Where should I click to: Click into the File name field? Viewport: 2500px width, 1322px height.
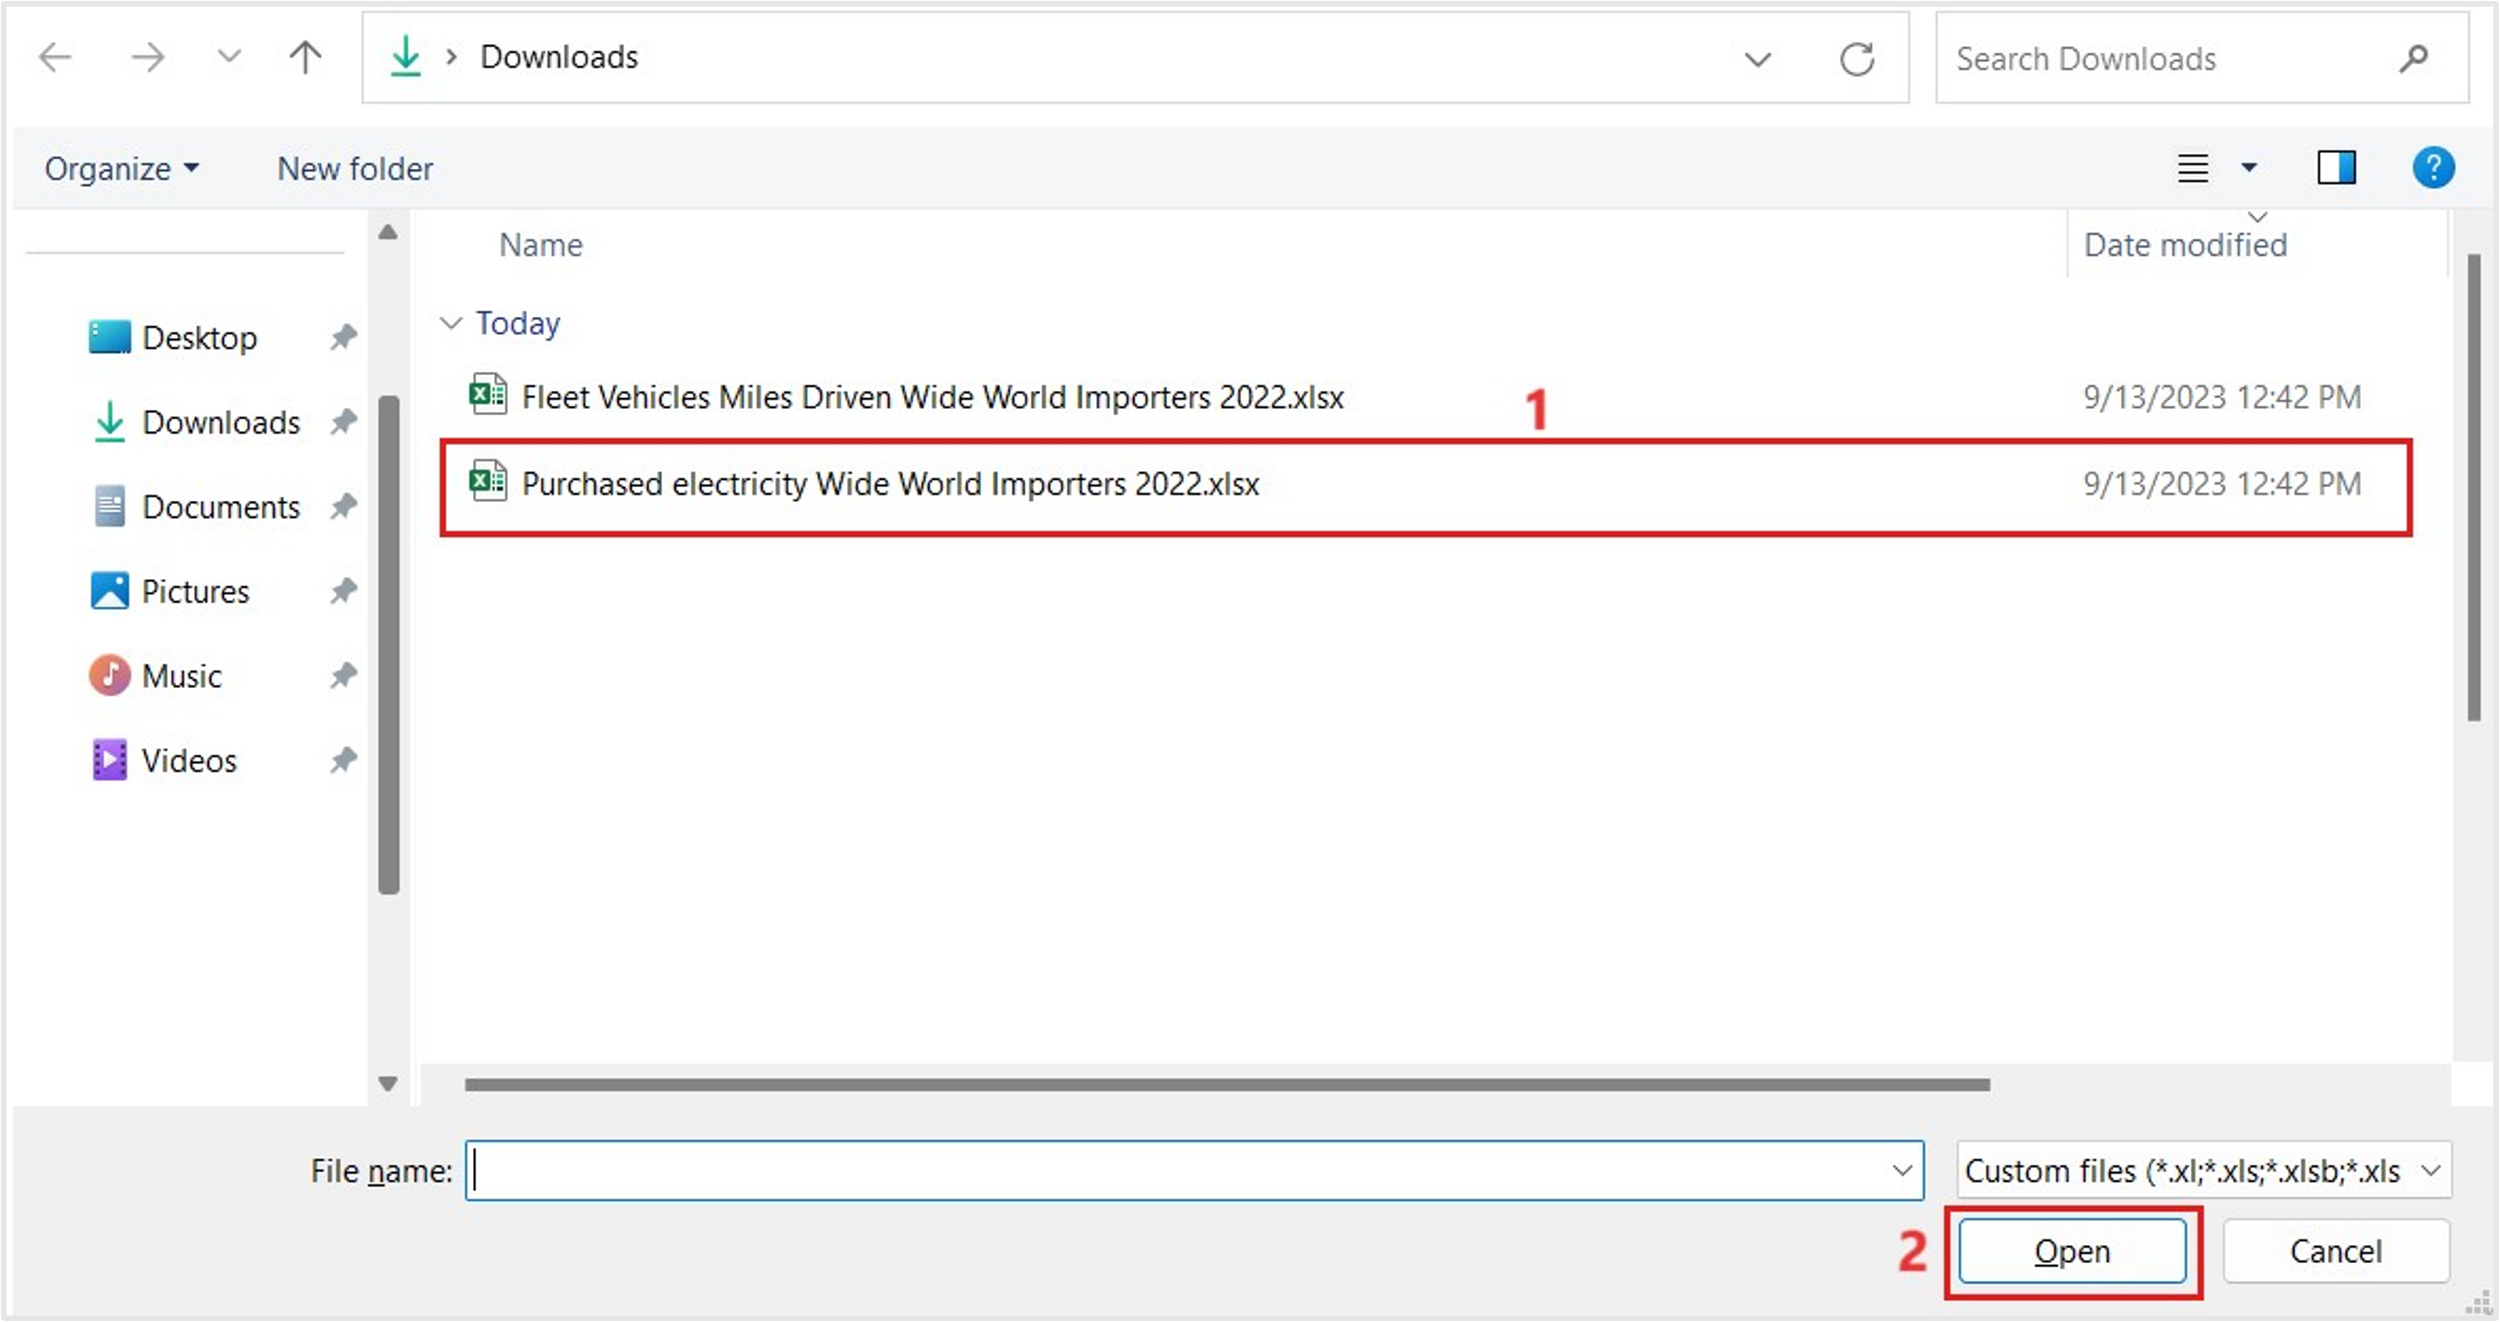coord(1180,1170)
